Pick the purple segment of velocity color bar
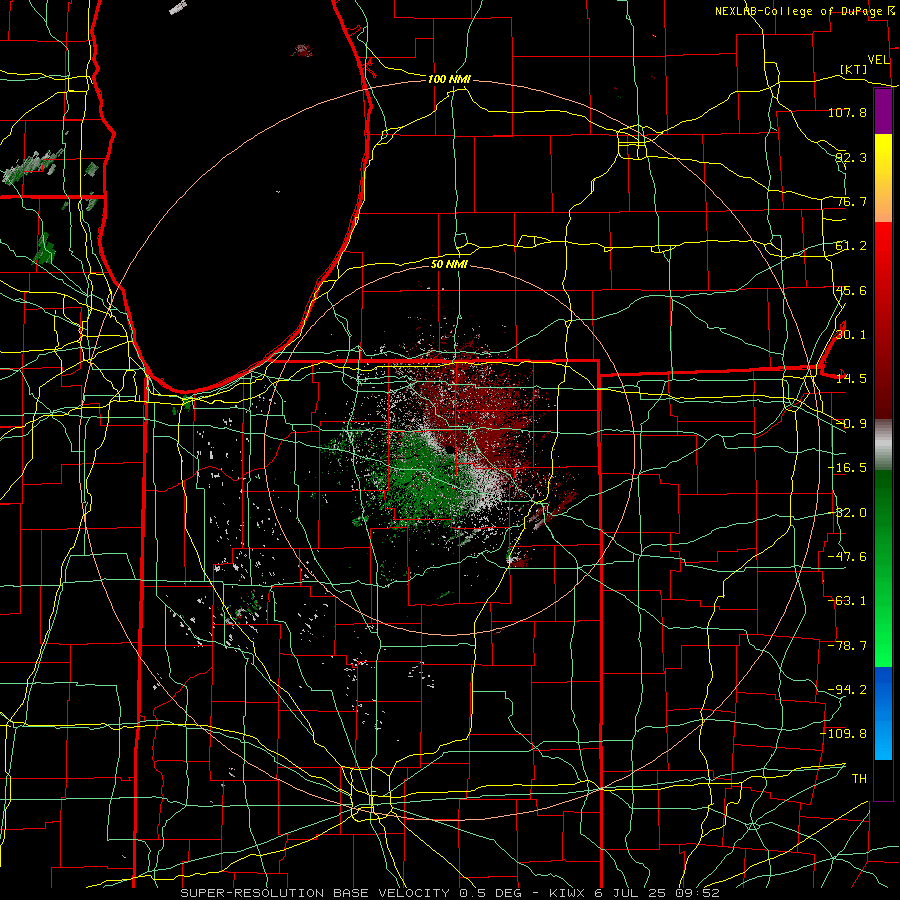Viewport: 900px width, 900px height. pos(883,112)
